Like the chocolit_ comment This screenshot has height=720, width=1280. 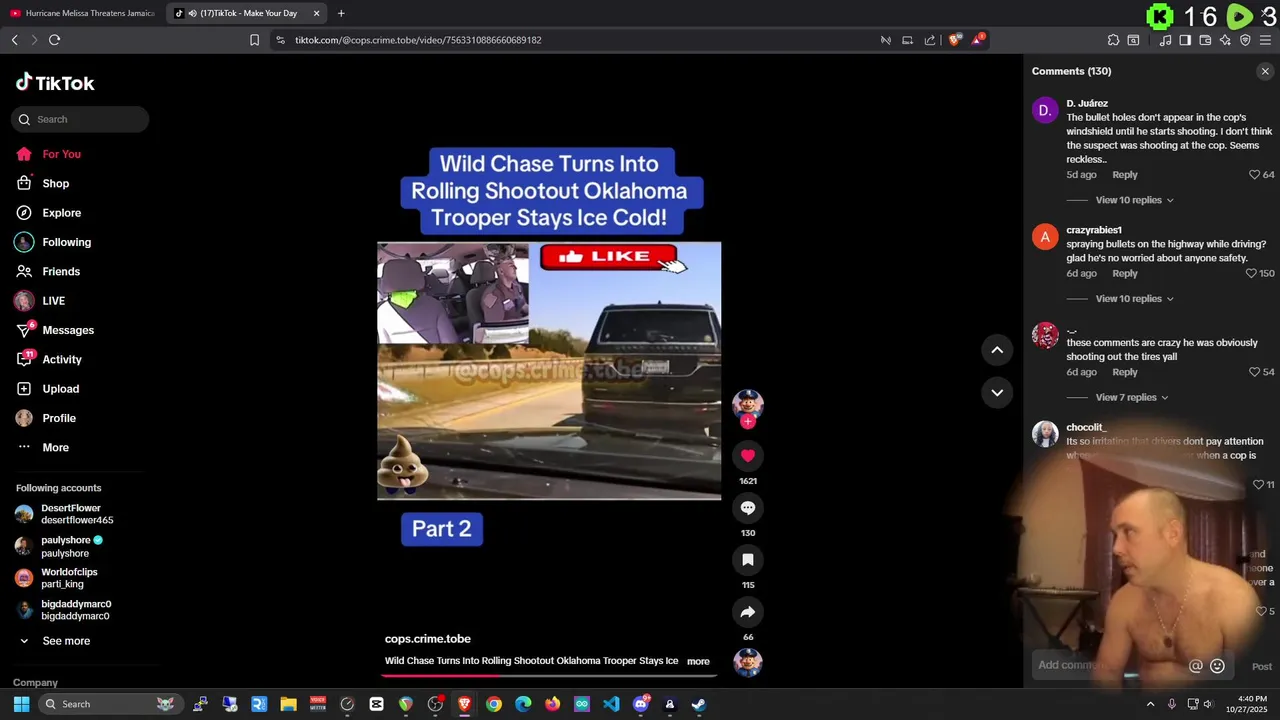pyautogui.click(x=1259, y=485)
